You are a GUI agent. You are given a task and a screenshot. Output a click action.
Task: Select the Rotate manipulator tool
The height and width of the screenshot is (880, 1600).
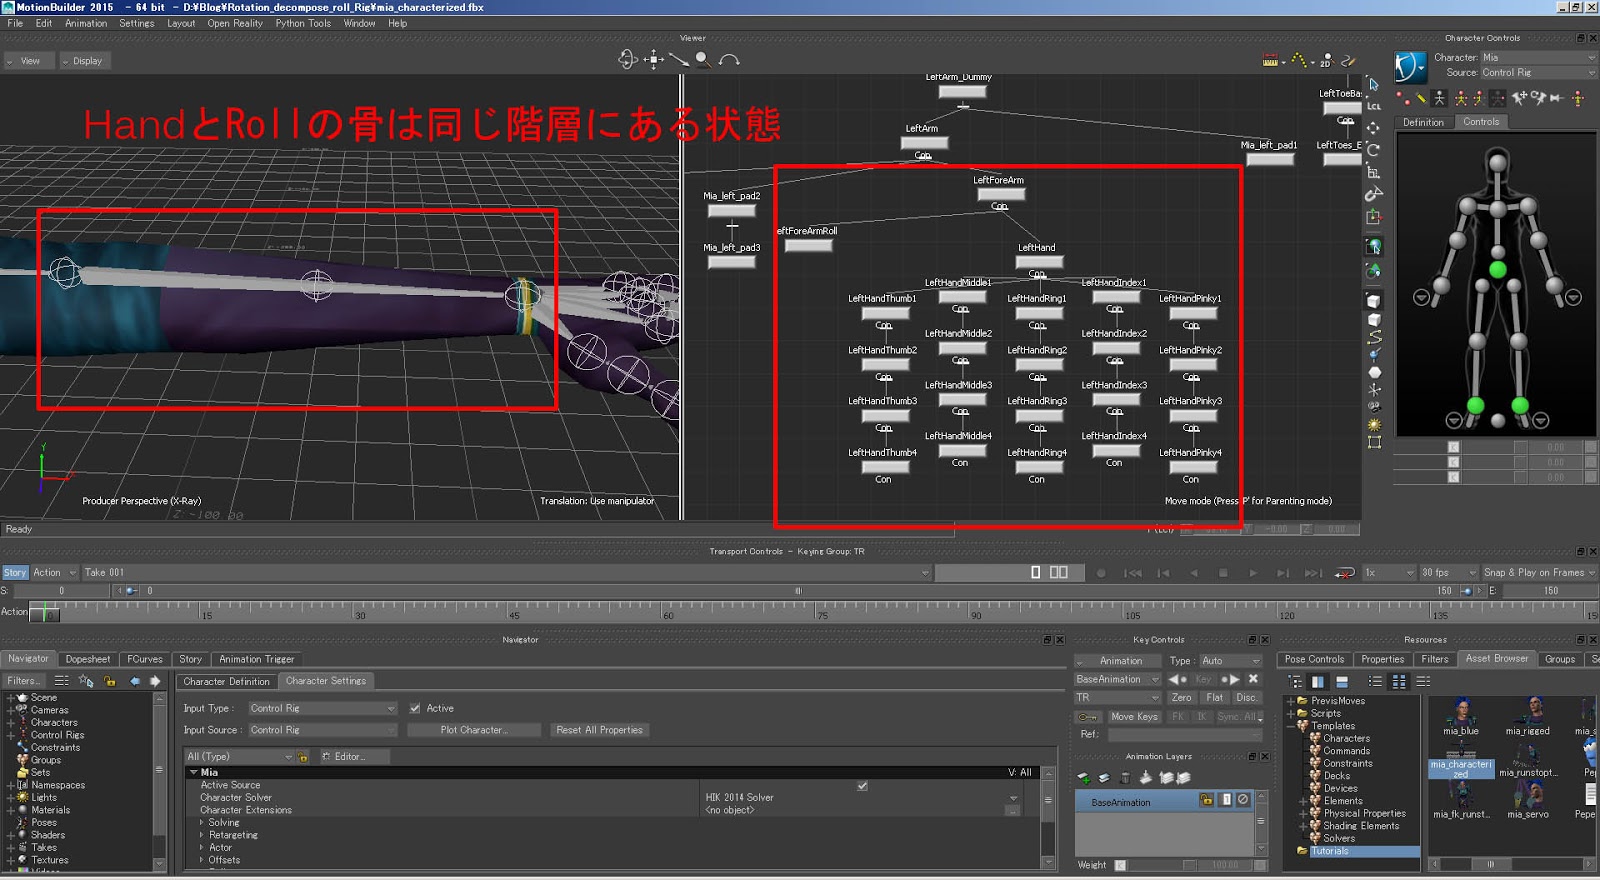coord(1374,149)
